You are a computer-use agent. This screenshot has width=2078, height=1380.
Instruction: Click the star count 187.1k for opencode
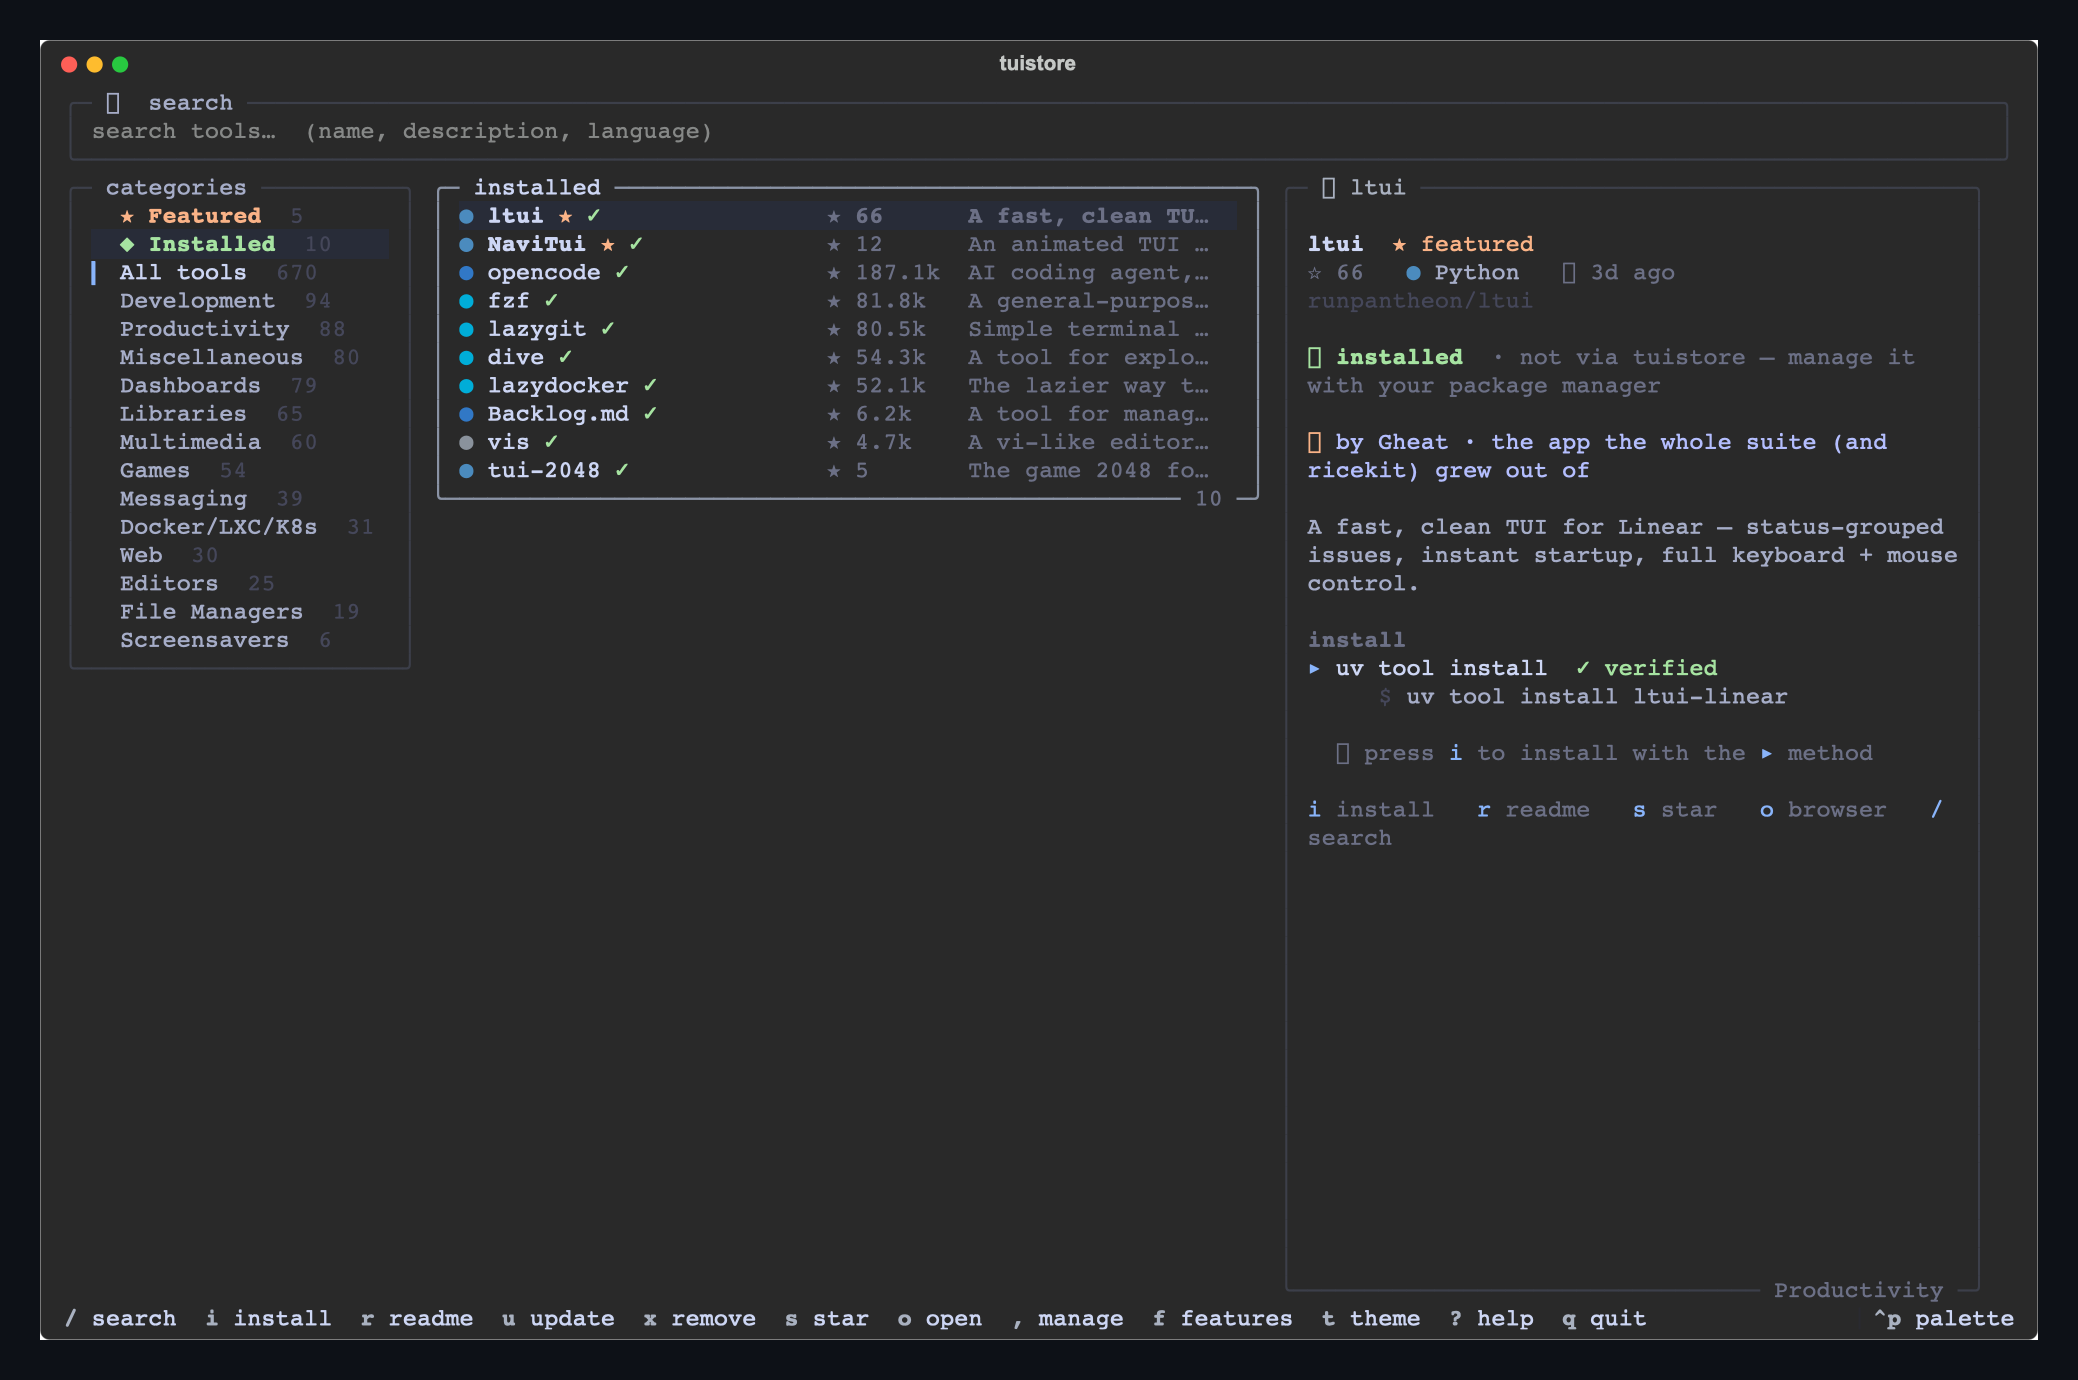(x=897, y=272)
